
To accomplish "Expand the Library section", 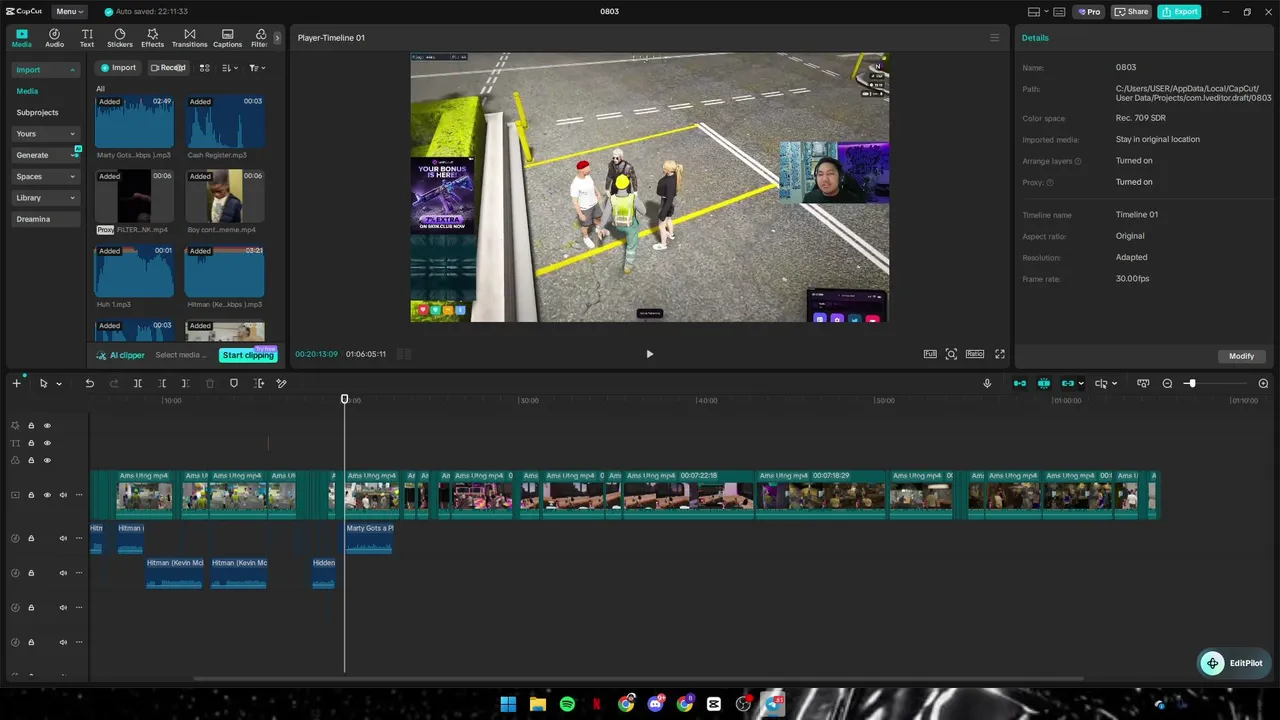I will (x=46, y=198).
